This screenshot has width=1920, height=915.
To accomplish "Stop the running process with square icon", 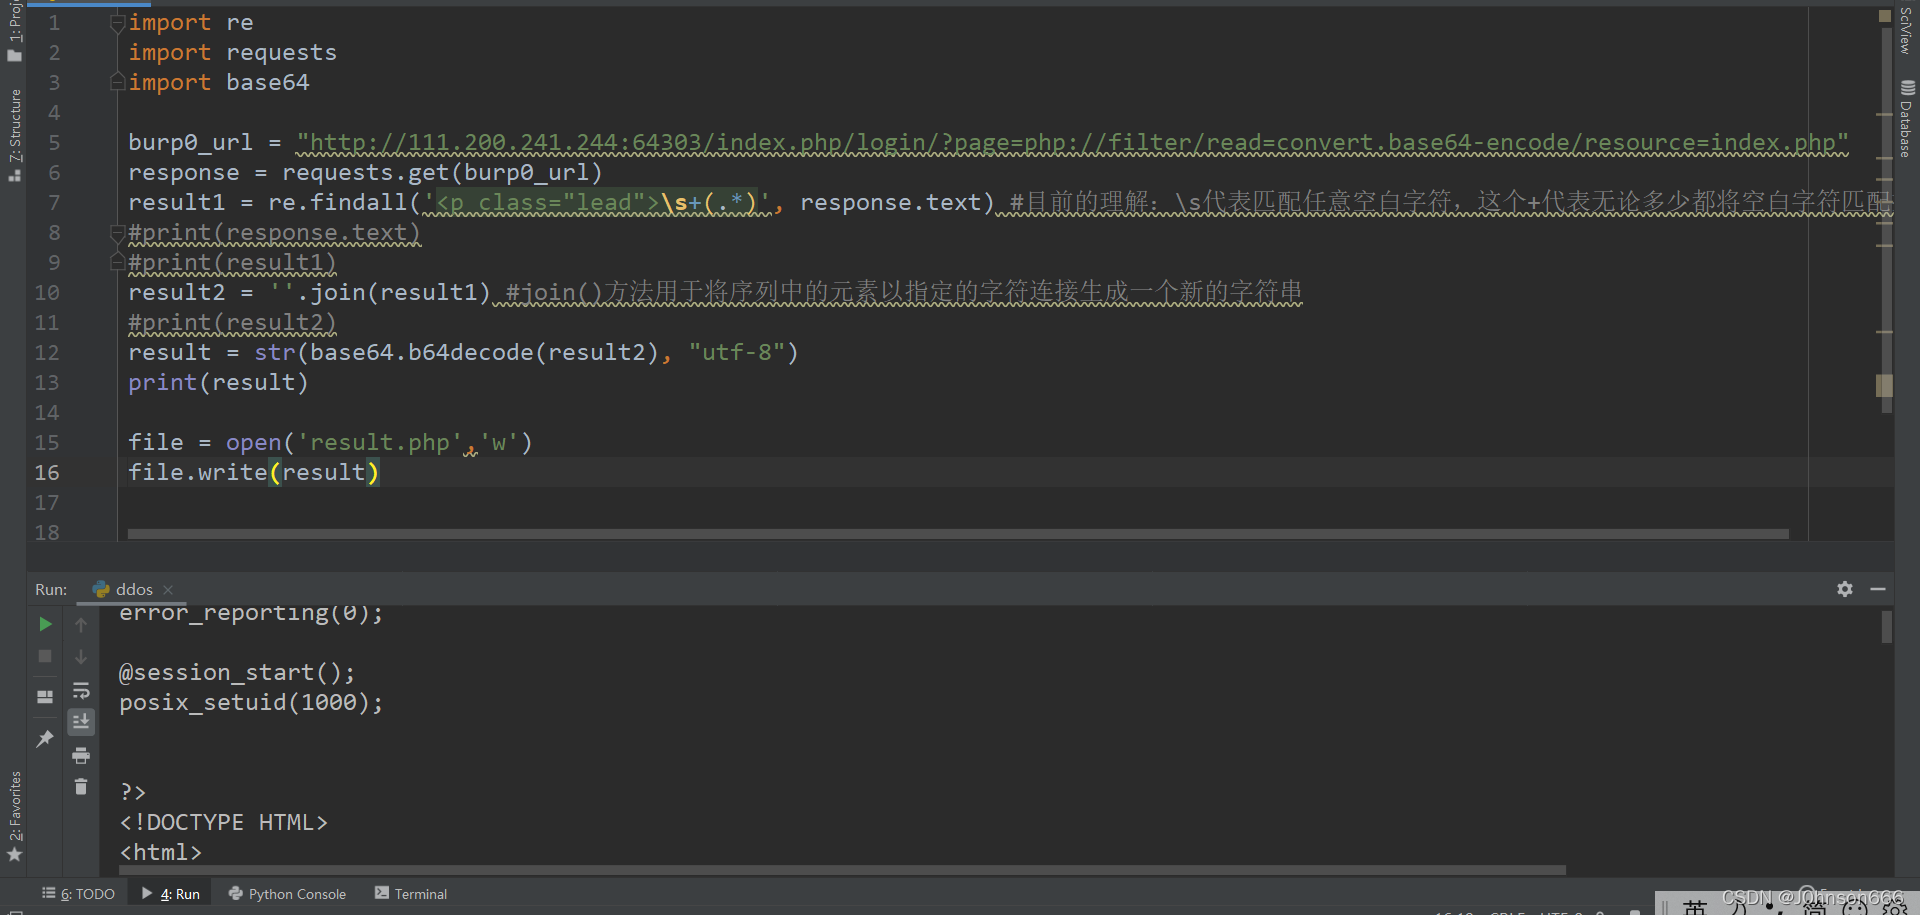I will [x=45, y=656].
